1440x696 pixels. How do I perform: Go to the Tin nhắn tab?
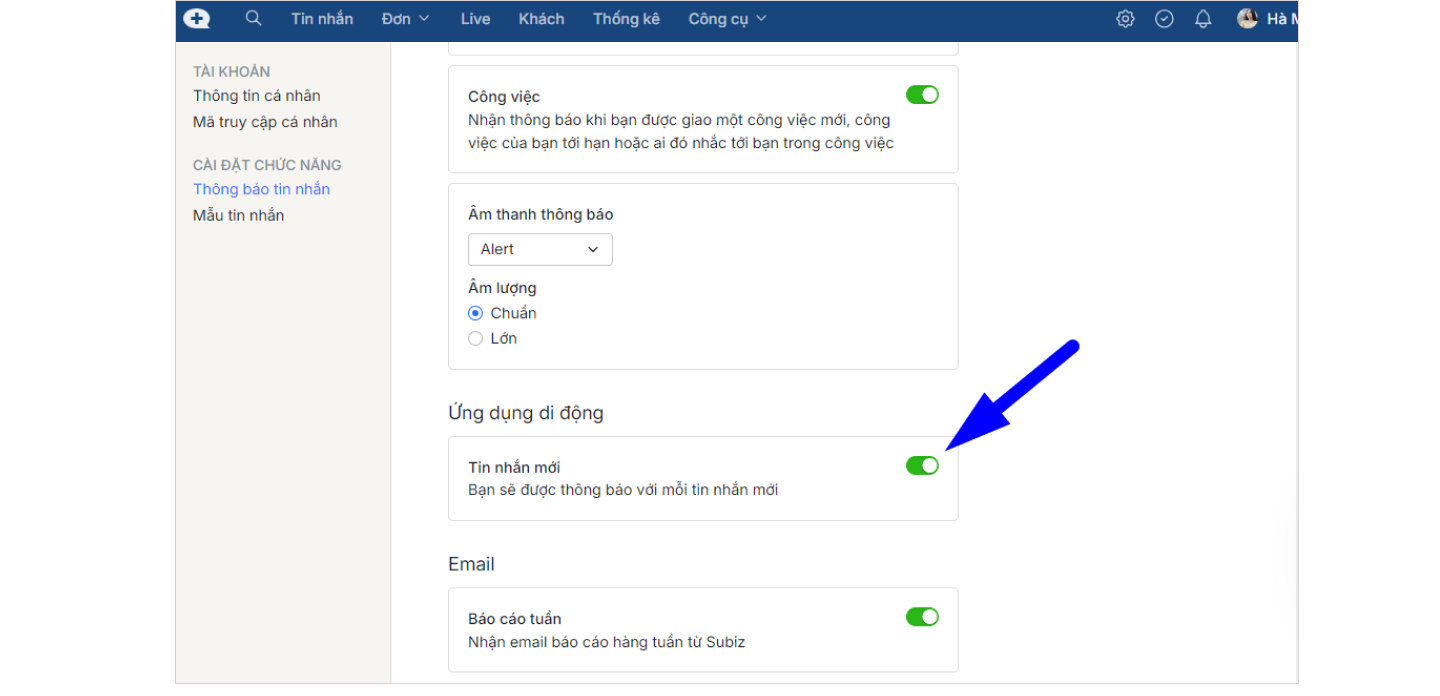click(x=322, y=19)
